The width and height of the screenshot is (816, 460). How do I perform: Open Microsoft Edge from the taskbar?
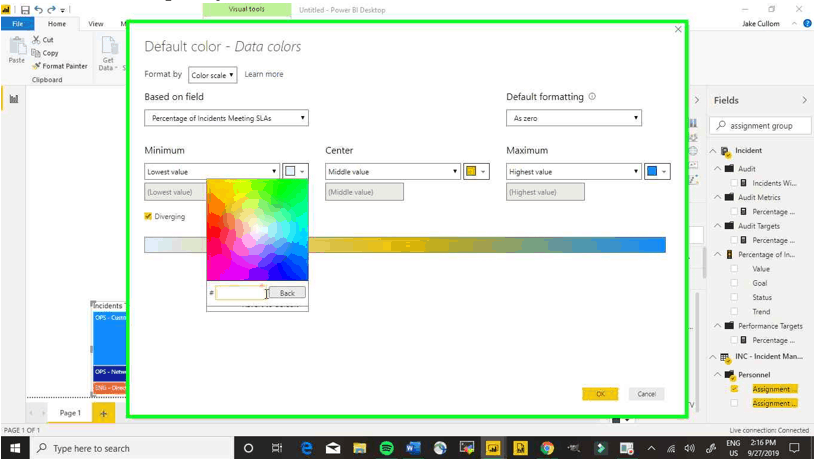[307, 448]
